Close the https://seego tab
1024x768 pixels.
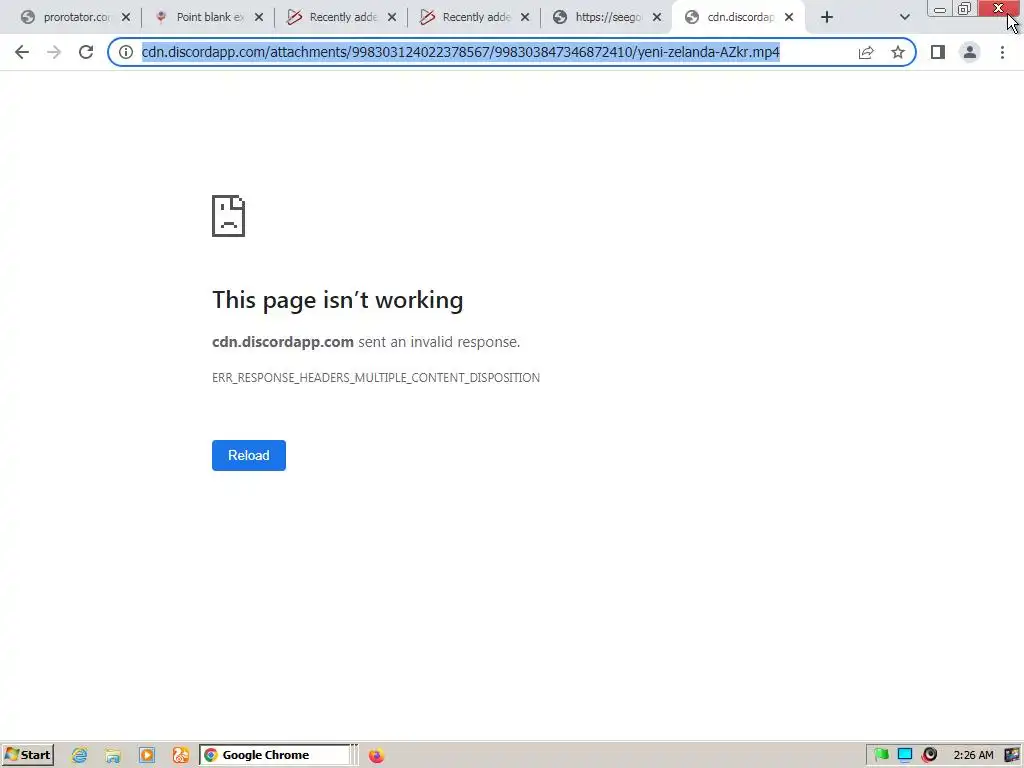pyautogui.click(x=658, y=18)
